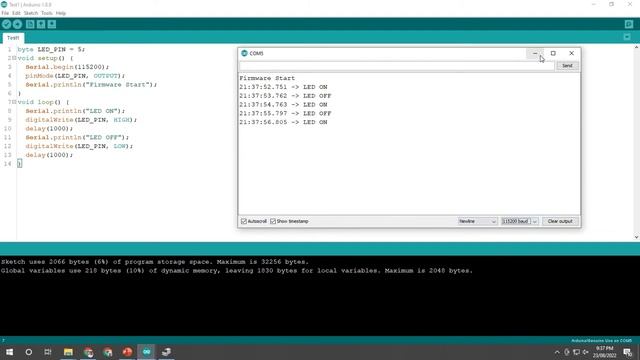
Task: Click the '21:37:55.797 -> LED OFF' line
Action: pyautogui.click(x=285, y=113)
